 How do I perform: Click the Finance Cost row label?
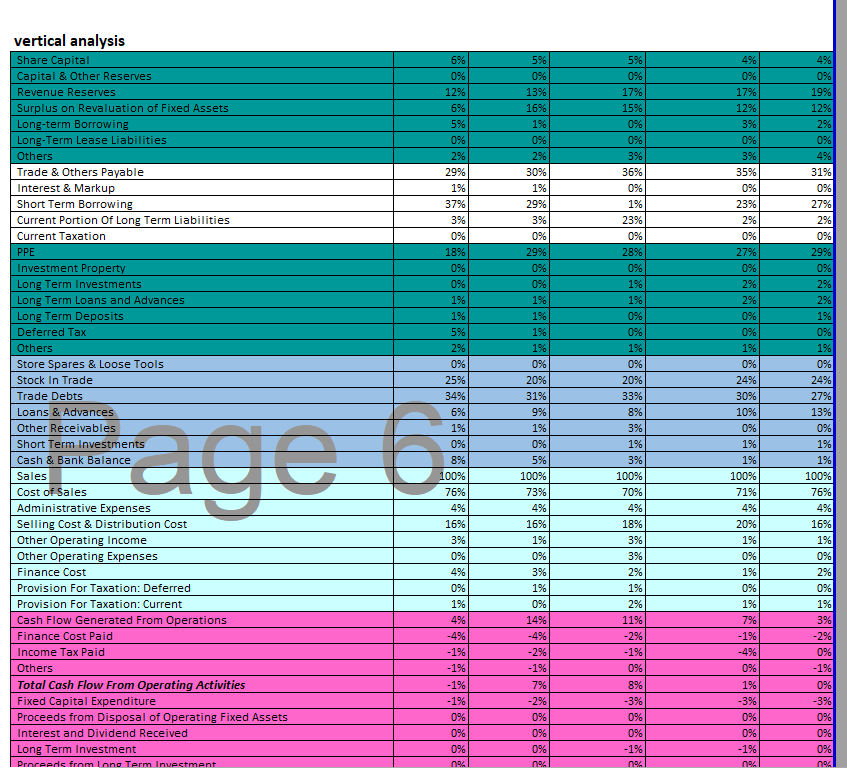47,572
